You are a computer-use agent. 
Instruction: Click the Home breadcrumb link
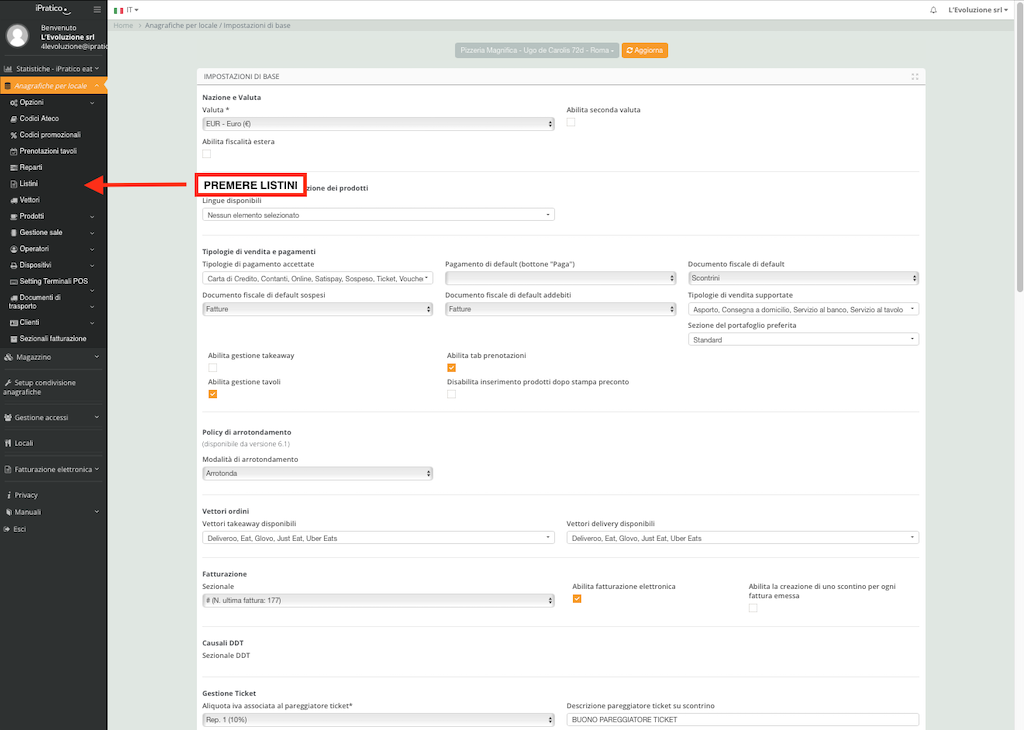click(123, 25)
